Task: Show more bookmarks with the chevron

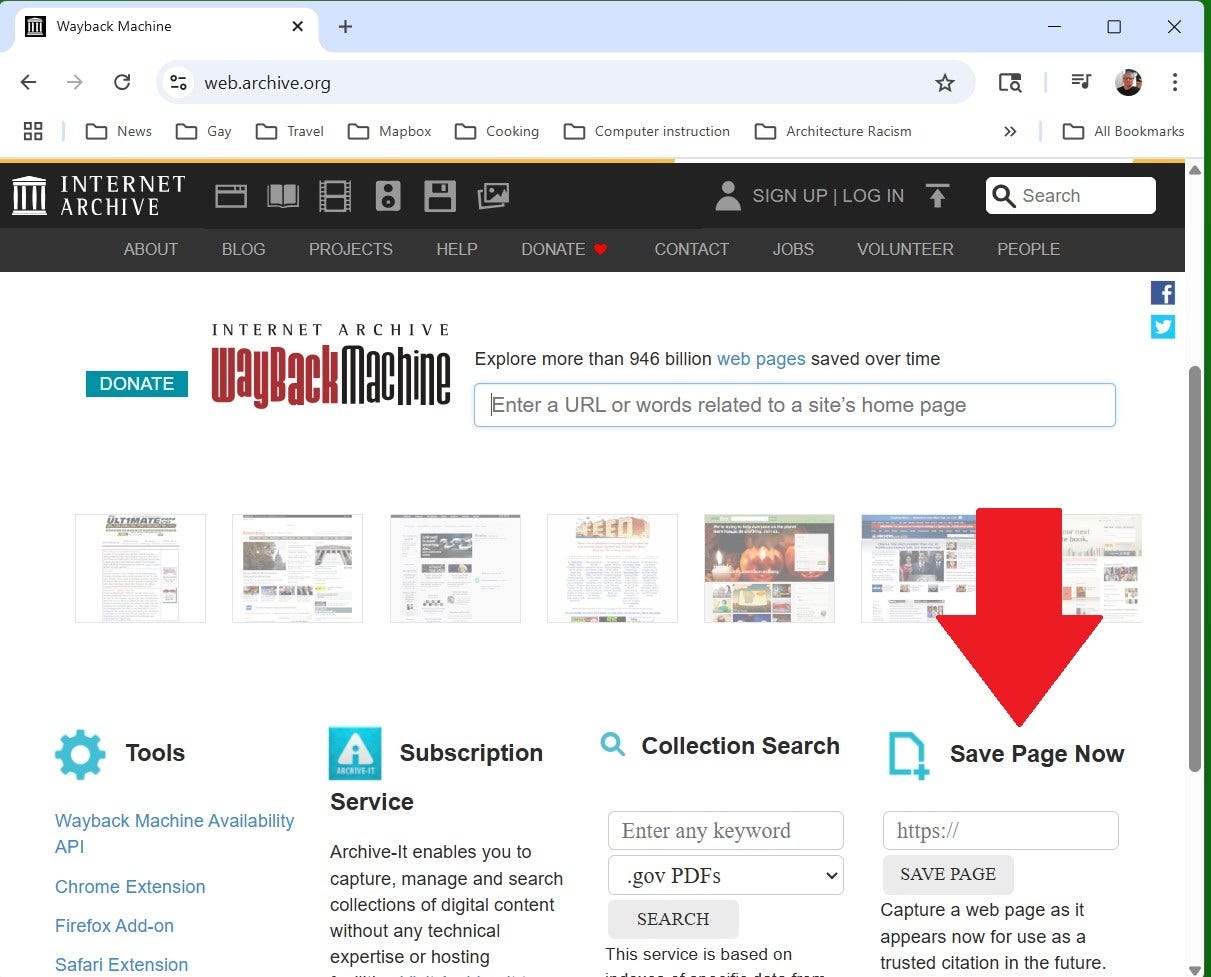Action: pyautogui.click(x=1010, y=131)
